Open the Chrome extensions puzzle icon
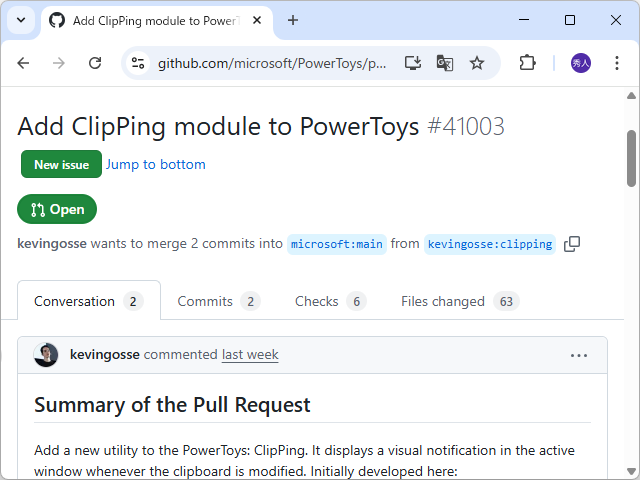Screen dimensions: 640x480 (527, 63)
